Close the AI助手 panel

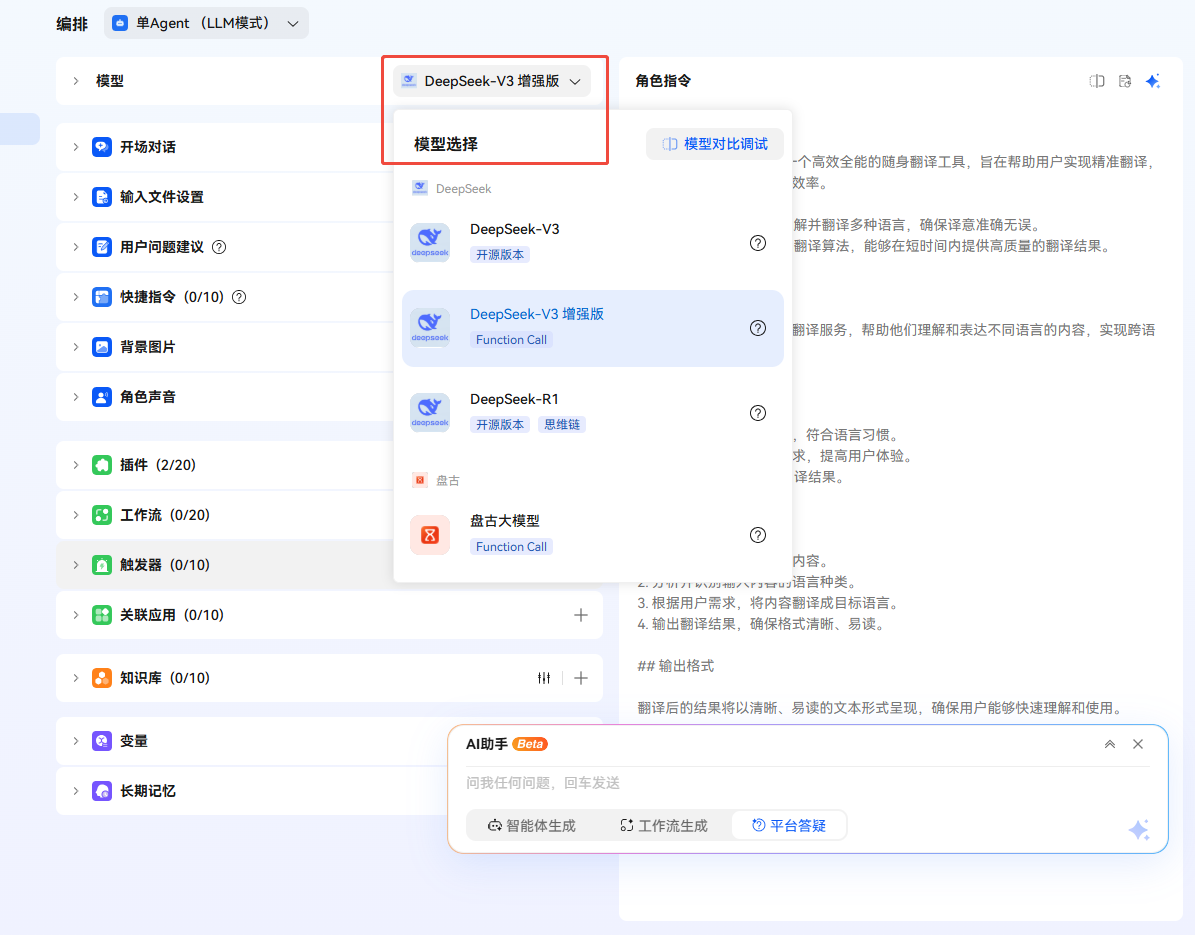point(1138,744)
